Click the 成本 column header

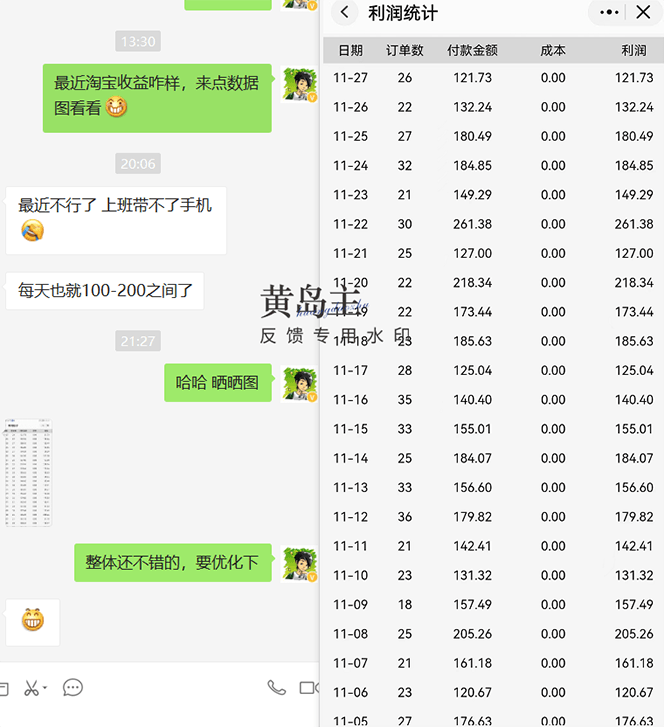[x=553, y=50]
